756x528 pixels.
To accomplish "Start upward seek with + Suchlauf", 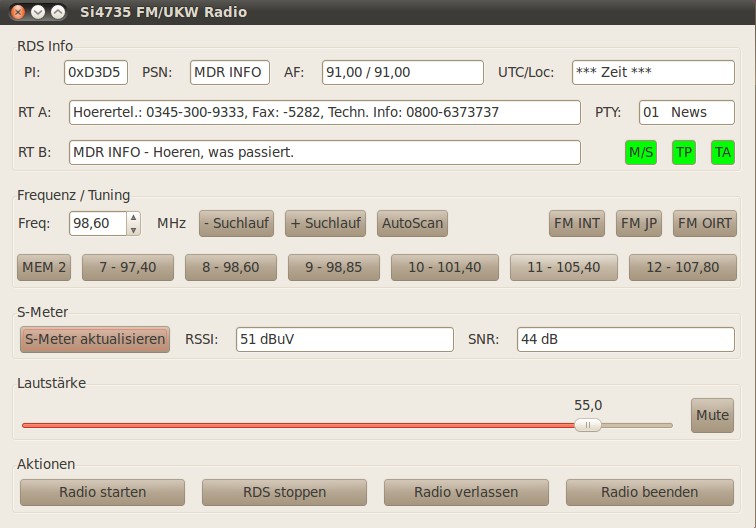I will tap(325, 223).
